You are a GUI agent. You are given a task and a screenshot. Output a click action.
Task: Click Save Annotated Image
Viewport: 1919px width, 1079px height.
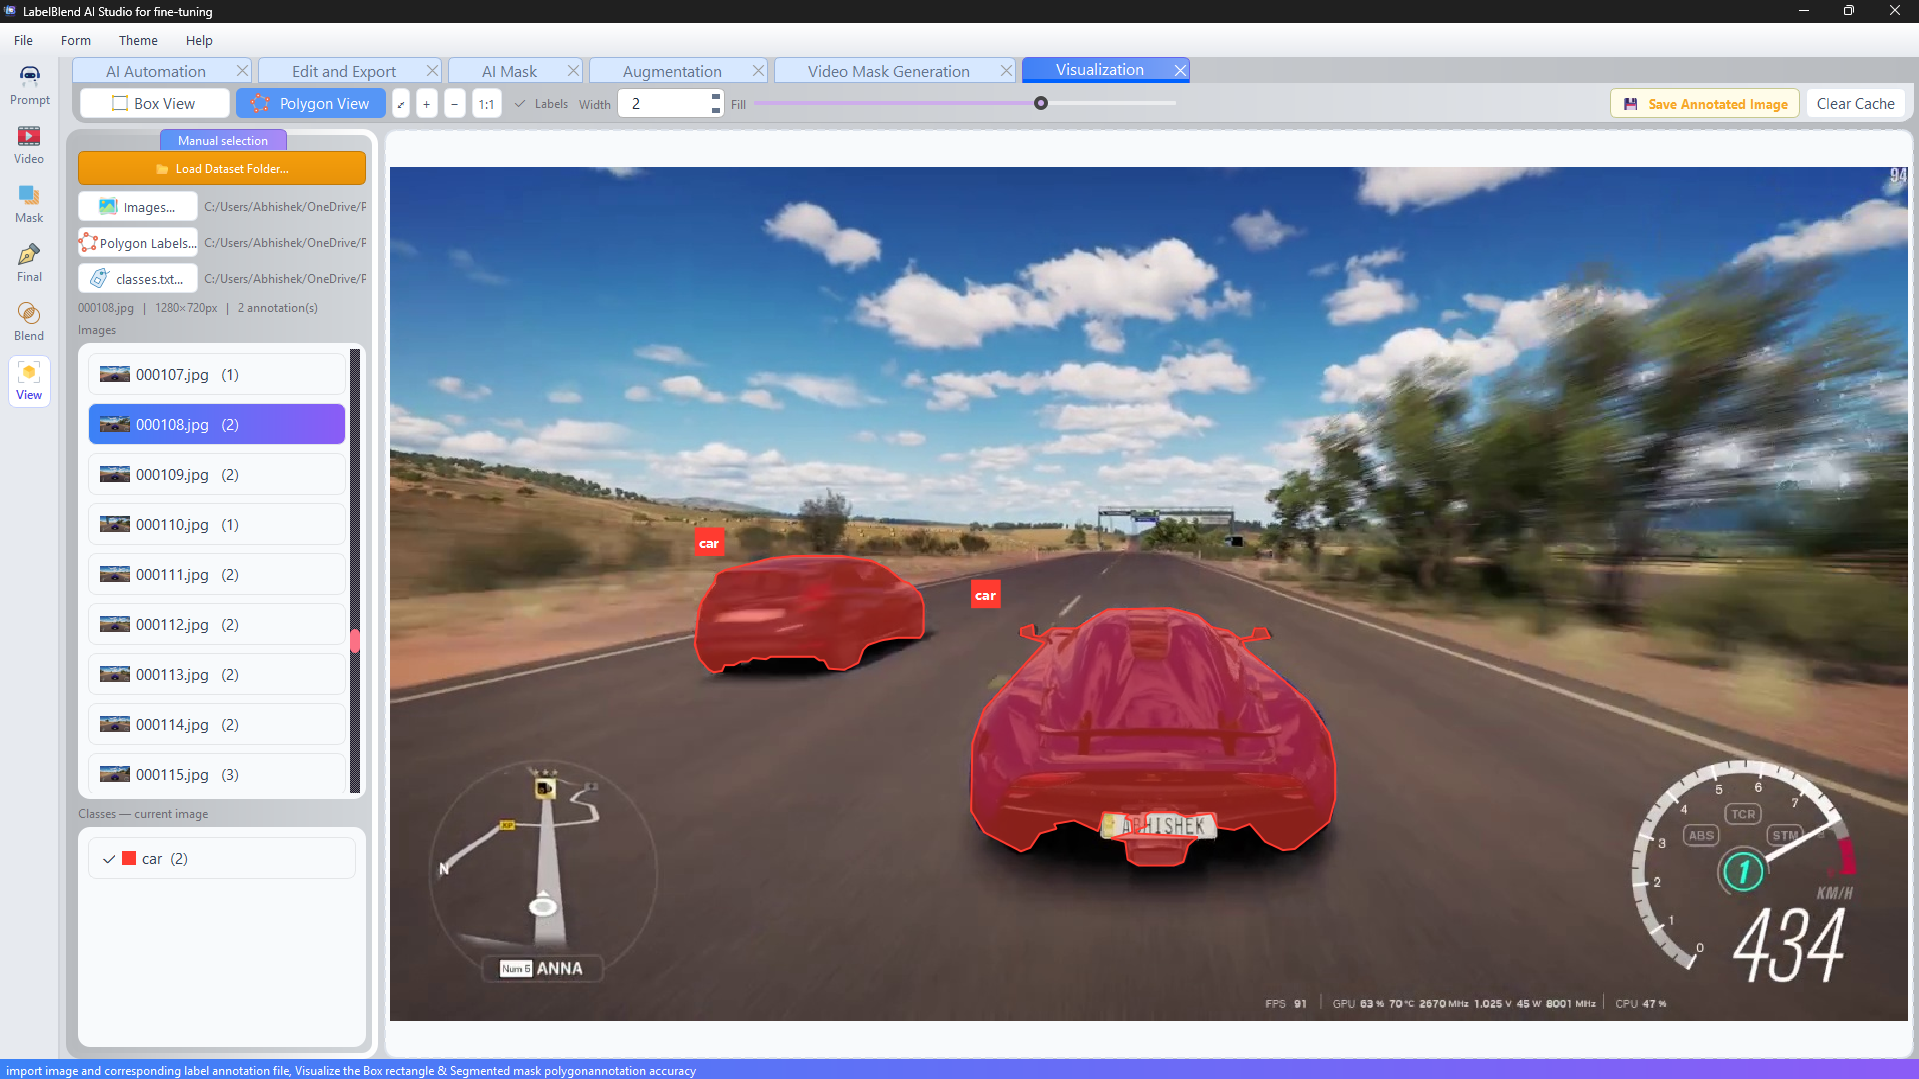click(1705, 104)
